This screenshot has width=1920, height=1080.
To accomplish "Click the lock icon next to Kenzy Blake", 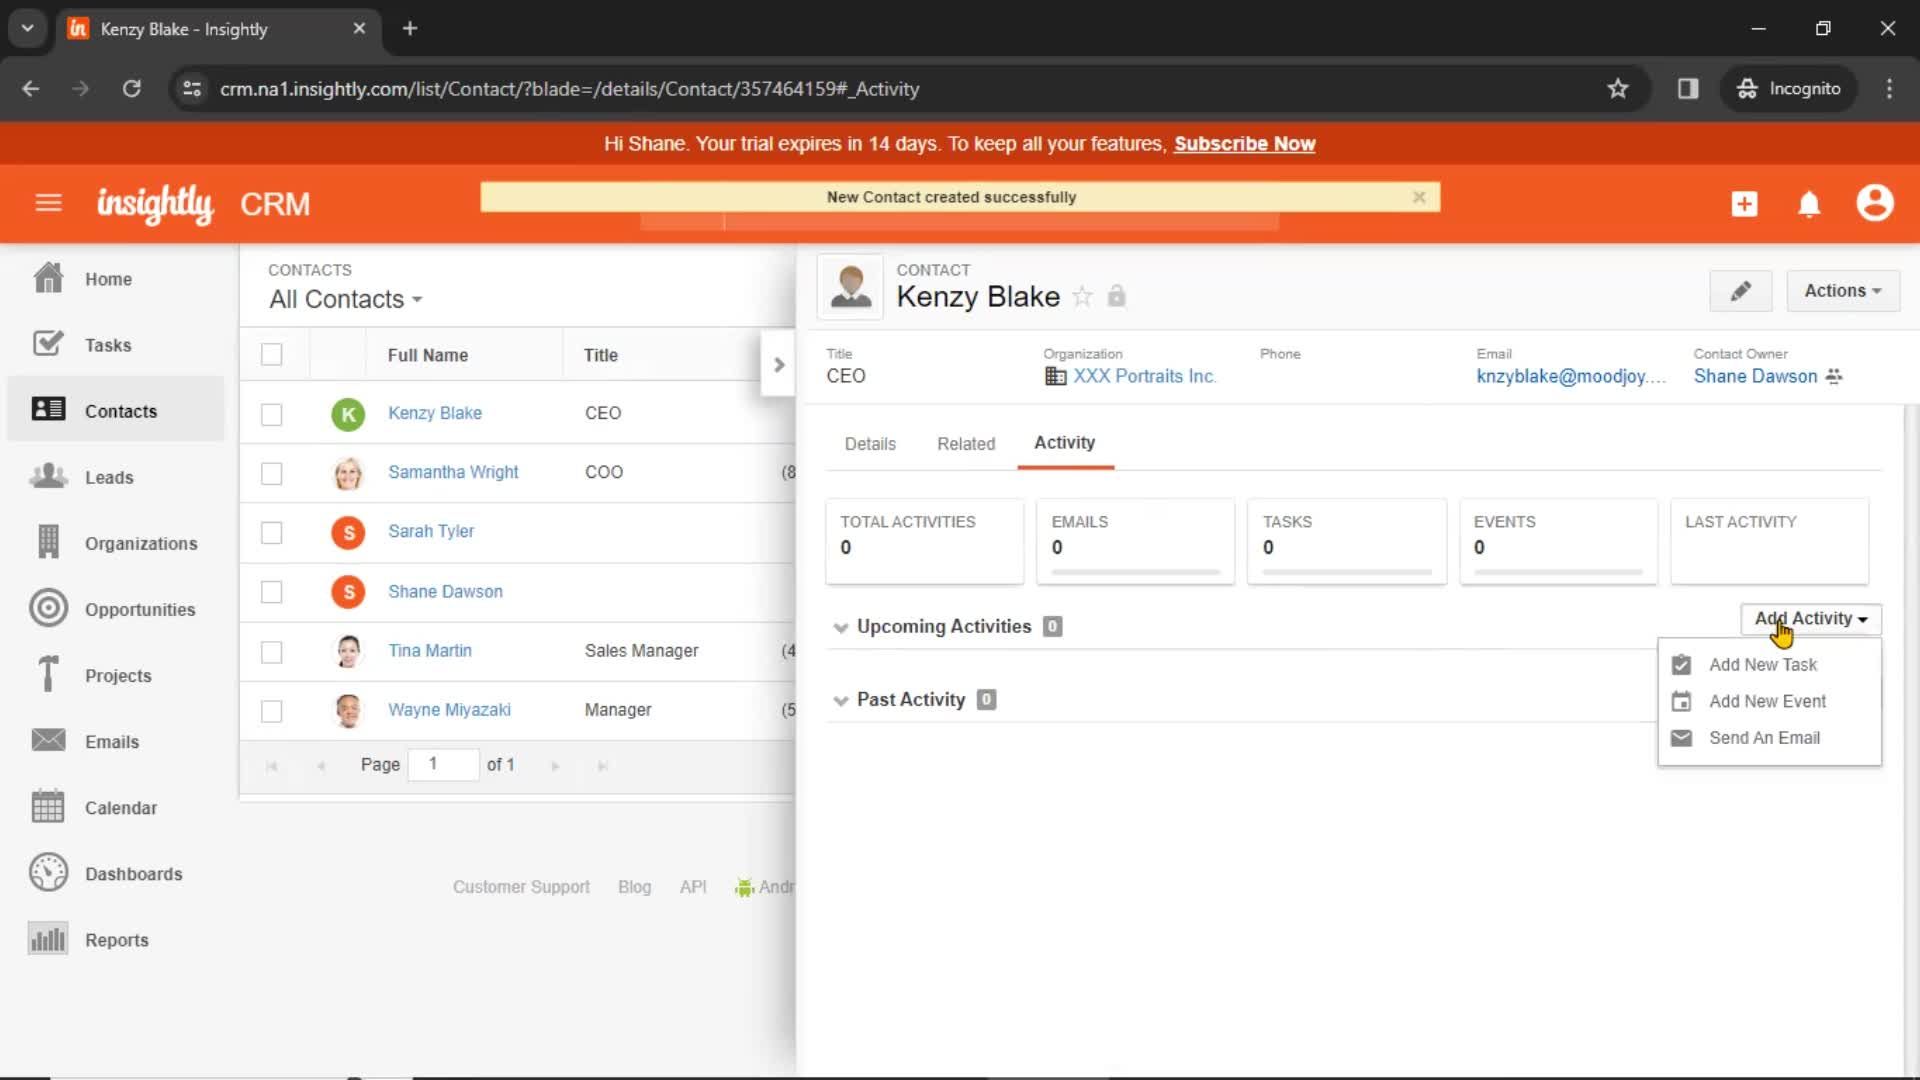I will coord(1117,296).
